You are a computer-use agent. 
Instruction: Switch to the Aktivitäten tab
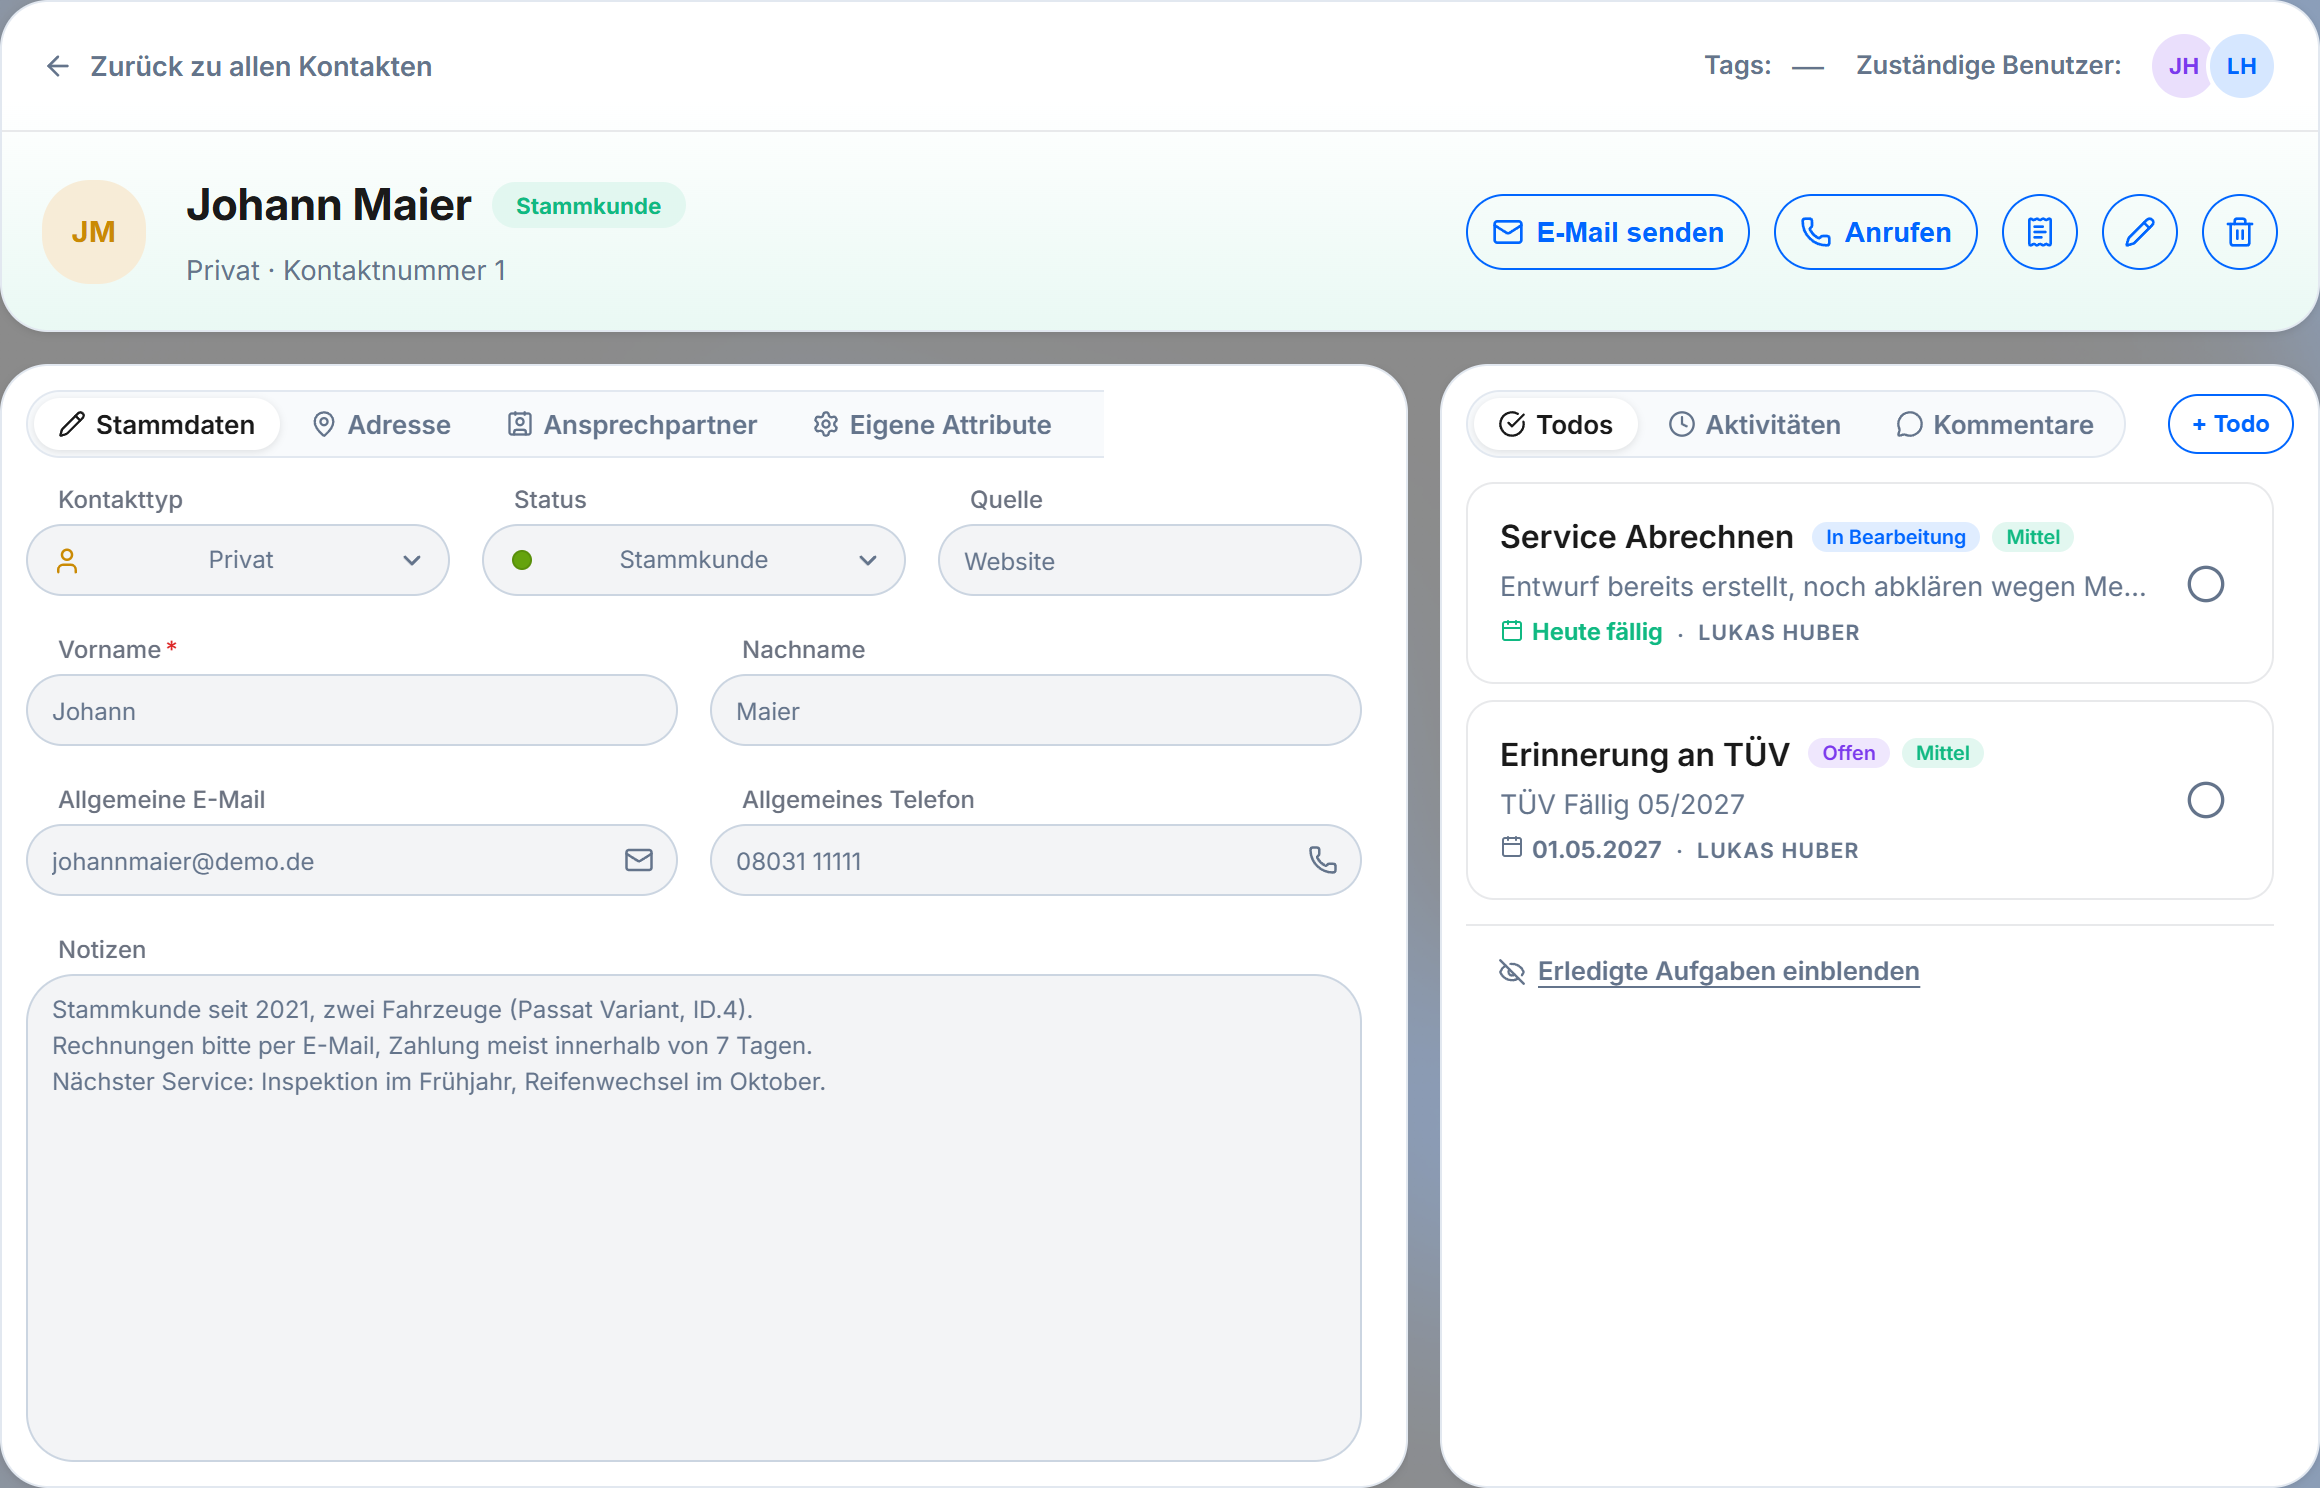[1755, 424]
